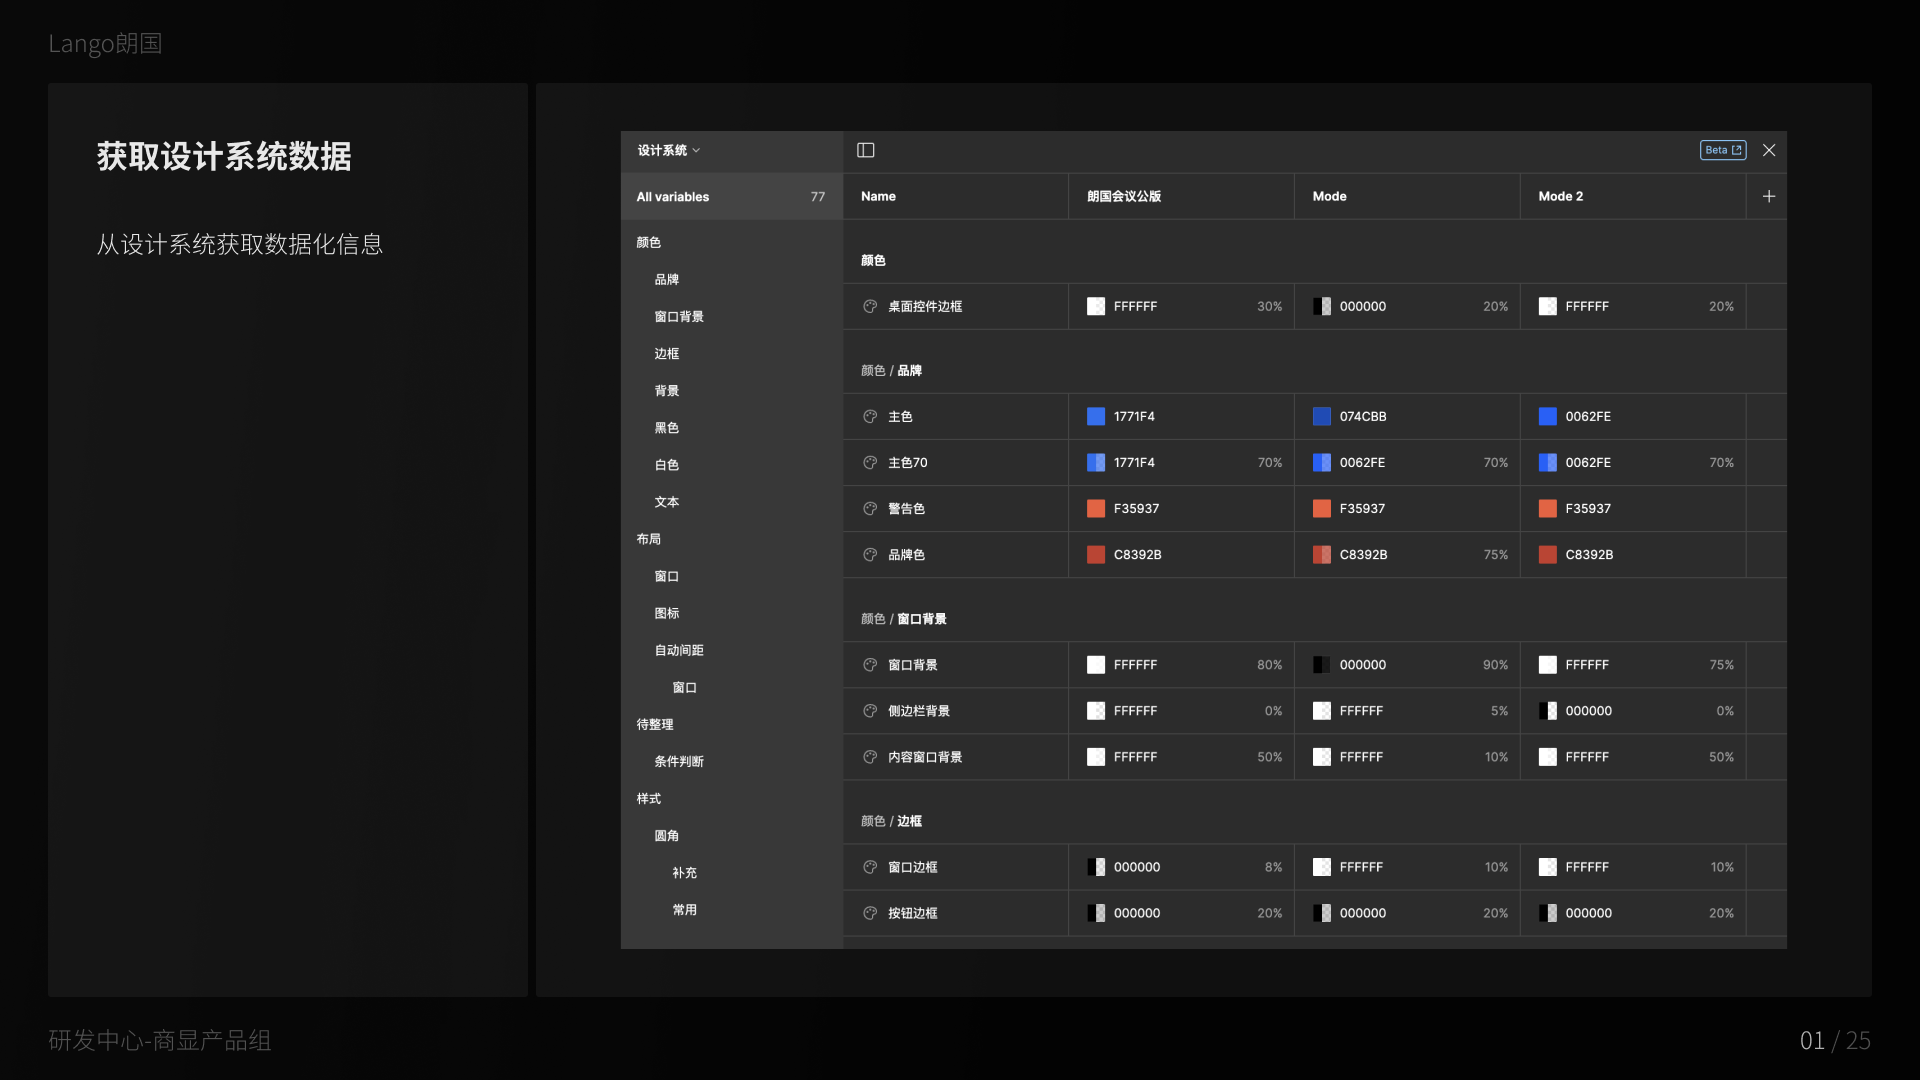Select All variables in the sidebar
1920x1080 pixels.
(x=673, y=197)
